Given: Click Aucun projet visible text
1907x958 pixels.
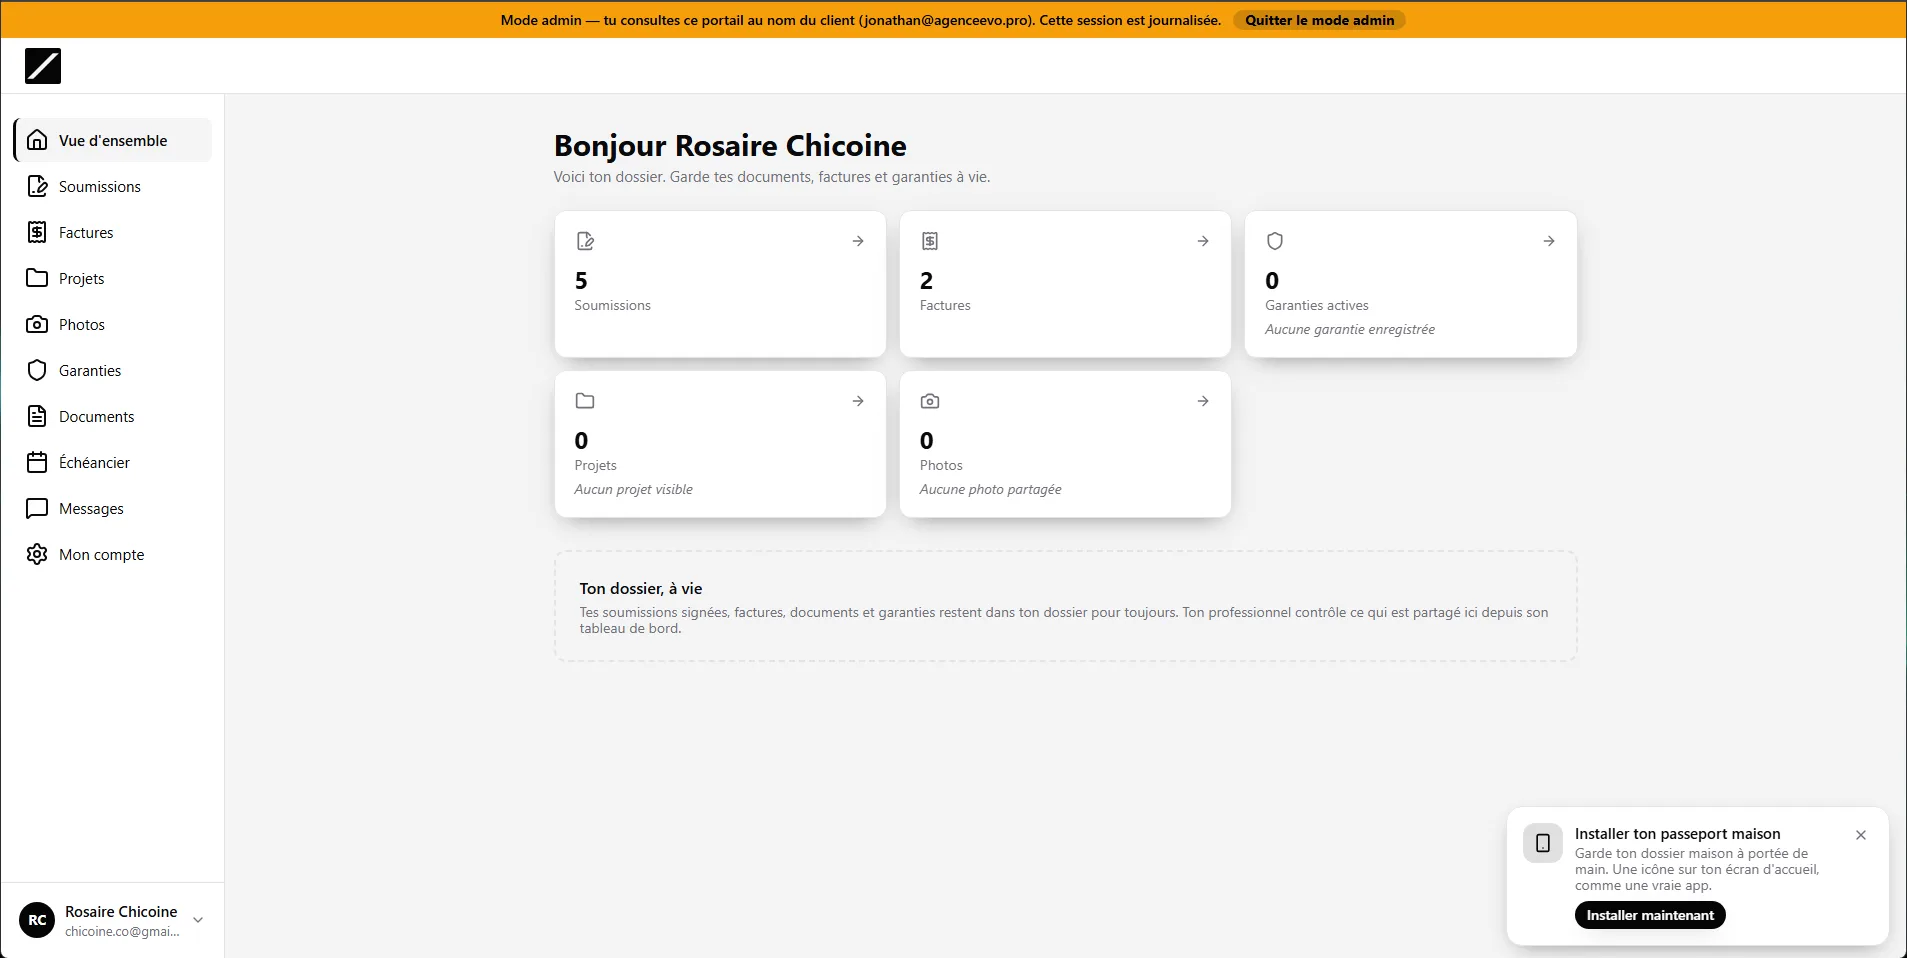Looking at the screenshot, I should point(633,489).
